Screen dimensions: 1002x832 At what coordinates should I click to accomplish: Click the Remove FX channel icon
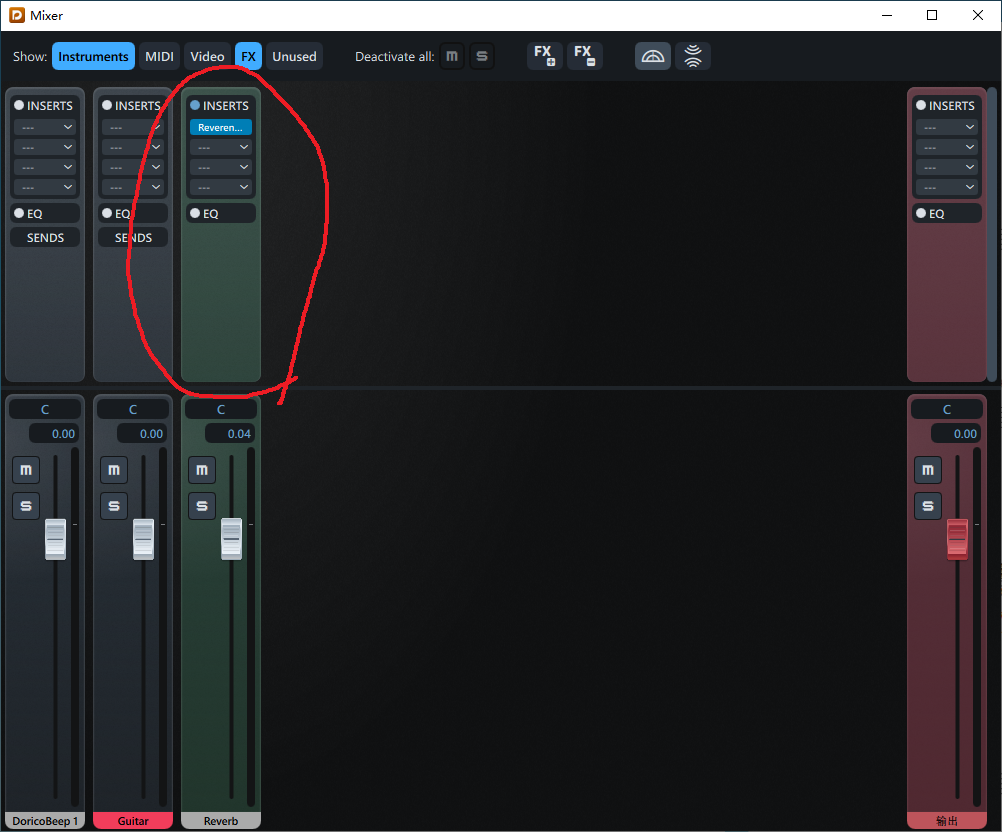pyautogui.click(x=584, y=56)
